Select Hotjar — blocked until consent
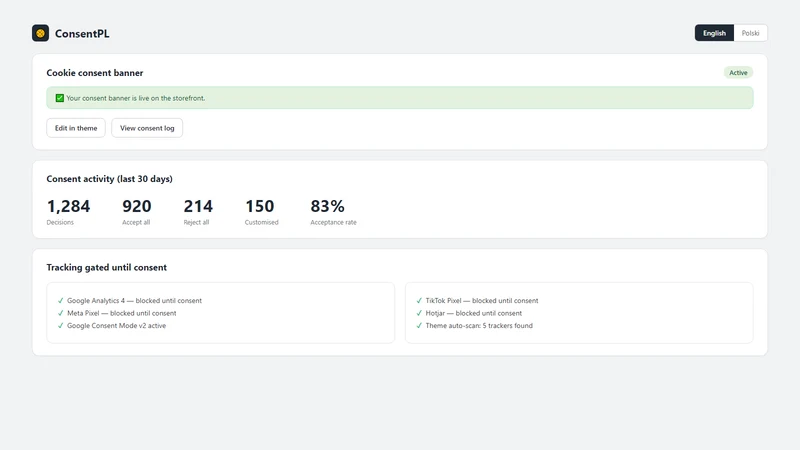 click(474, 313)
